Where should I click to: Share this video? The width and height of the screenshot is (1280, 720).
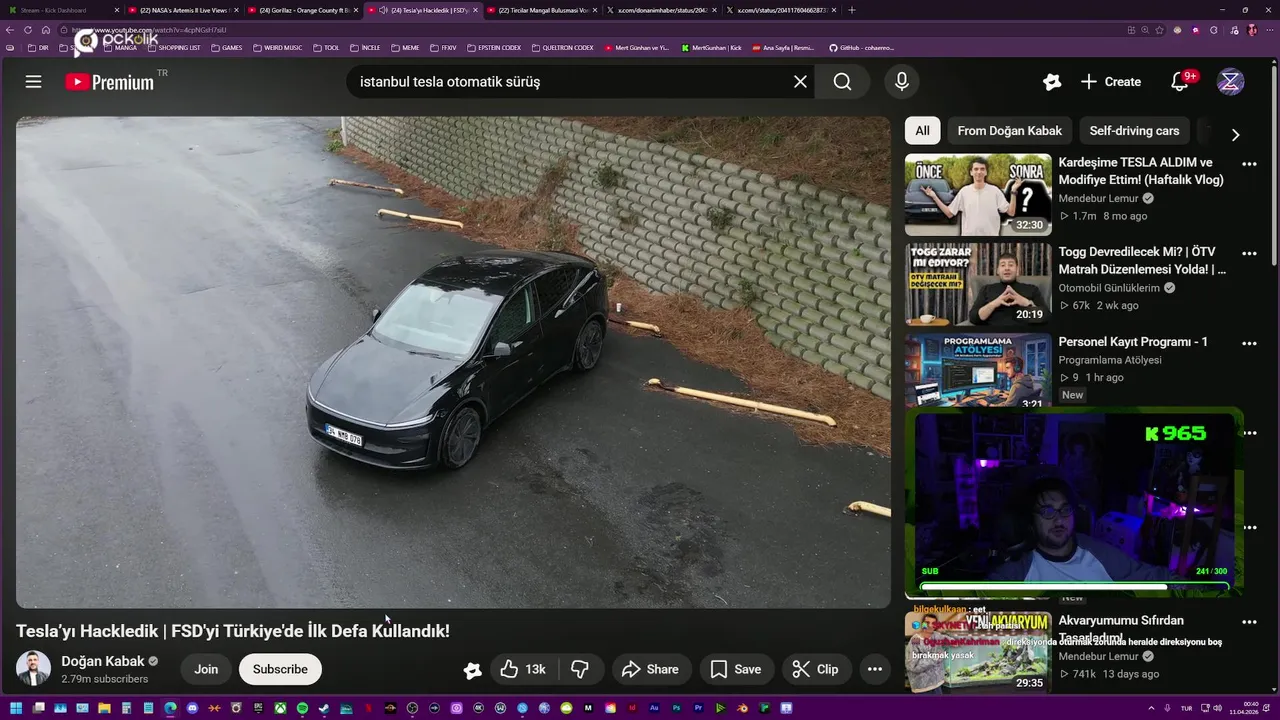coord(650,669)
